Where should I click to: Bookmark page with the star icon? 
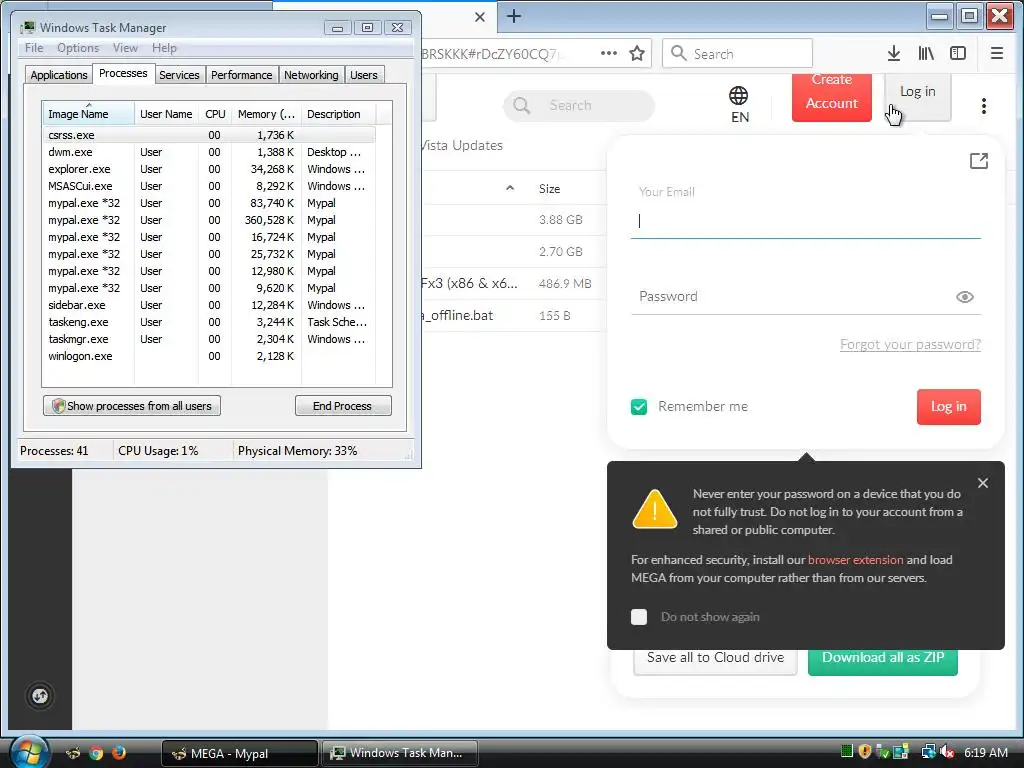coord(637,54)
